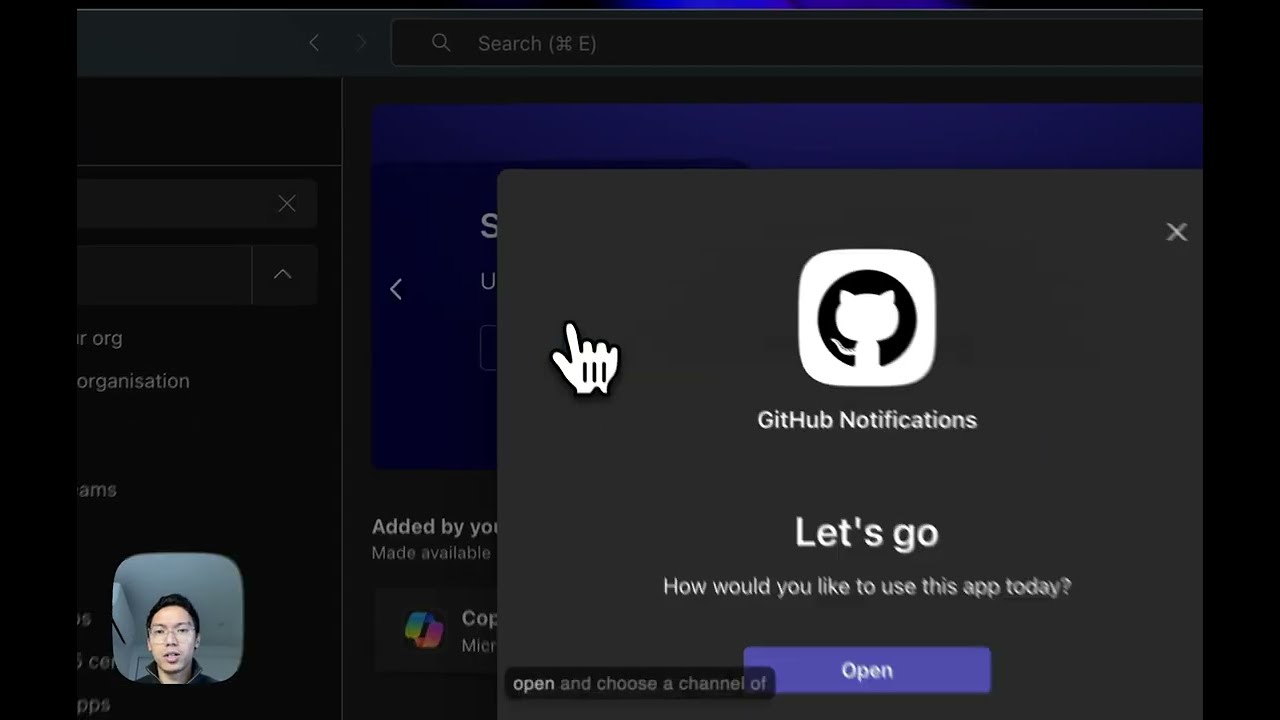Click the presenter webcam thumbnail

[177, 618]
